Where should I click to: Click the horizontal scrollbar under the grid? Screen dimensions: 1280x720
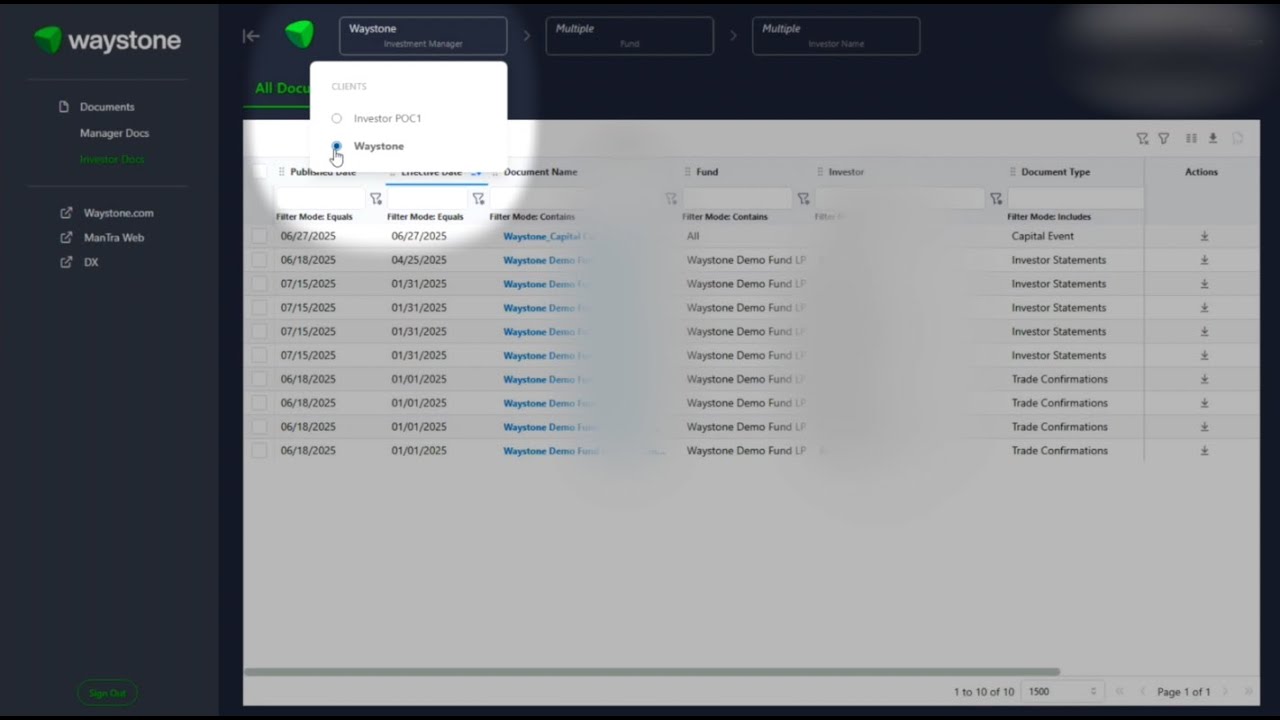click(x=651, y=672)
